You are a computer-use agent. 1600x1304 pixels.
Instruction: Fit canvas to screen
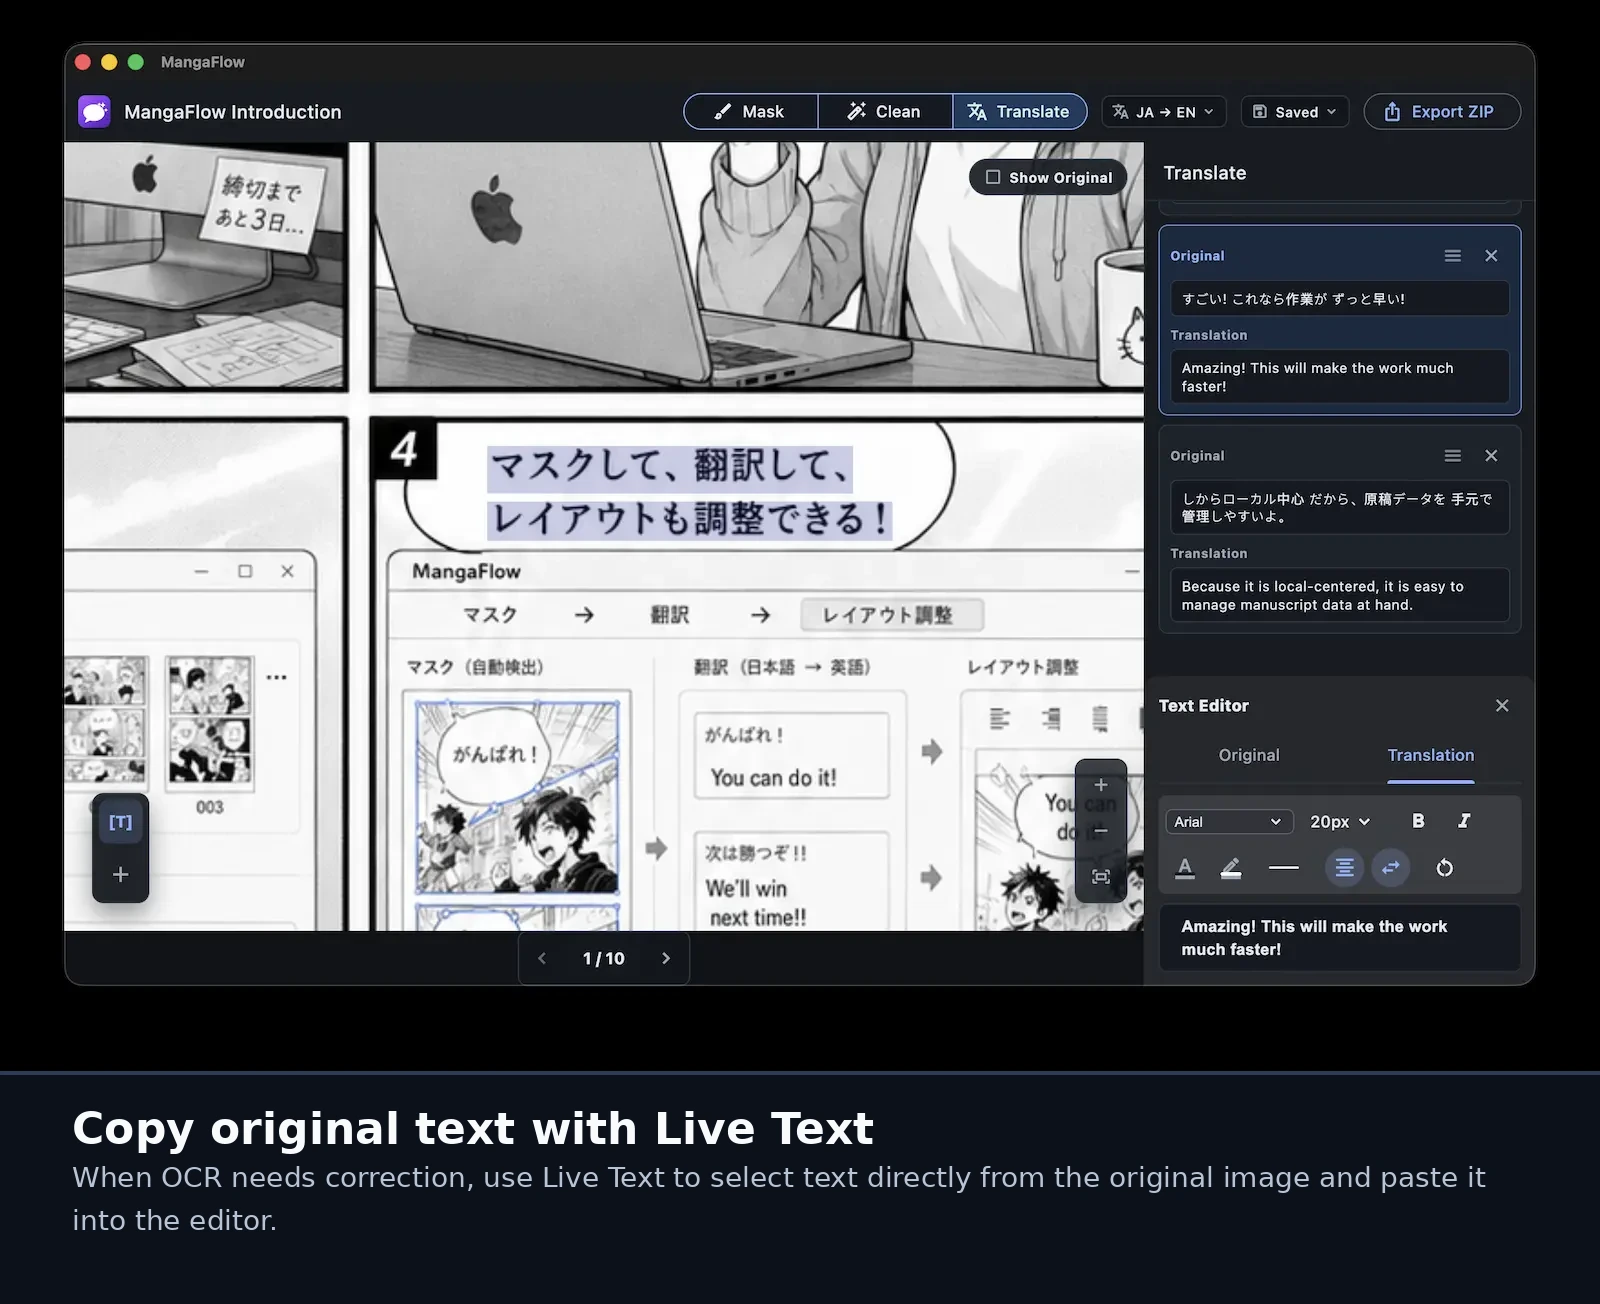(x=1101, y=877)
